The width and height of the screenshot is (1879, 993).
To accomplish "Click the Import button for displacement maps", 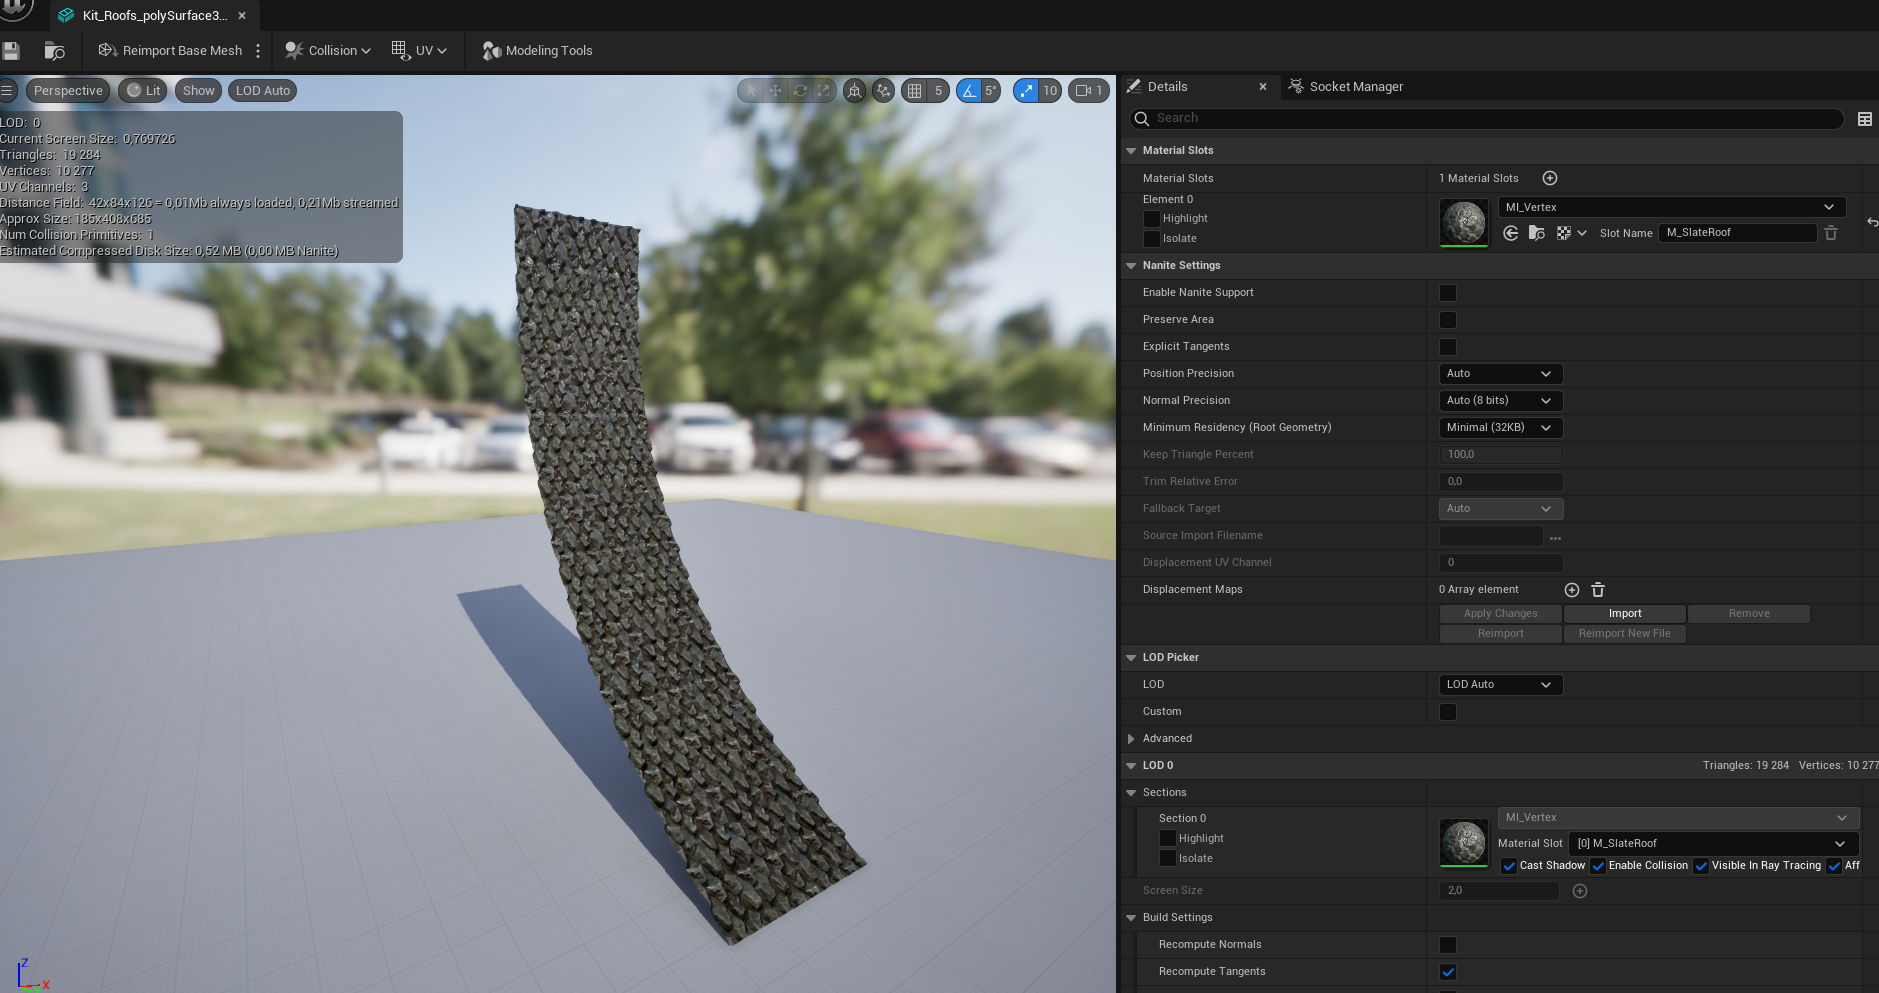I will coord(1624,614).
